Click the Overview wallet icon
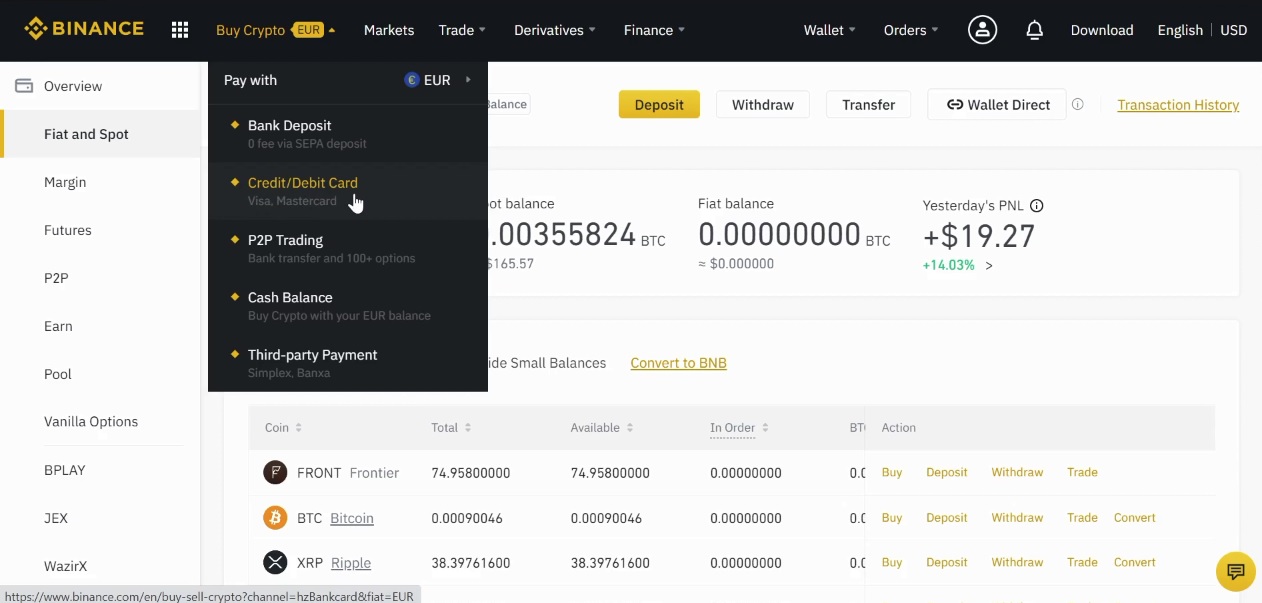This screenshot has width=1262, height=603. coord(24,86)
